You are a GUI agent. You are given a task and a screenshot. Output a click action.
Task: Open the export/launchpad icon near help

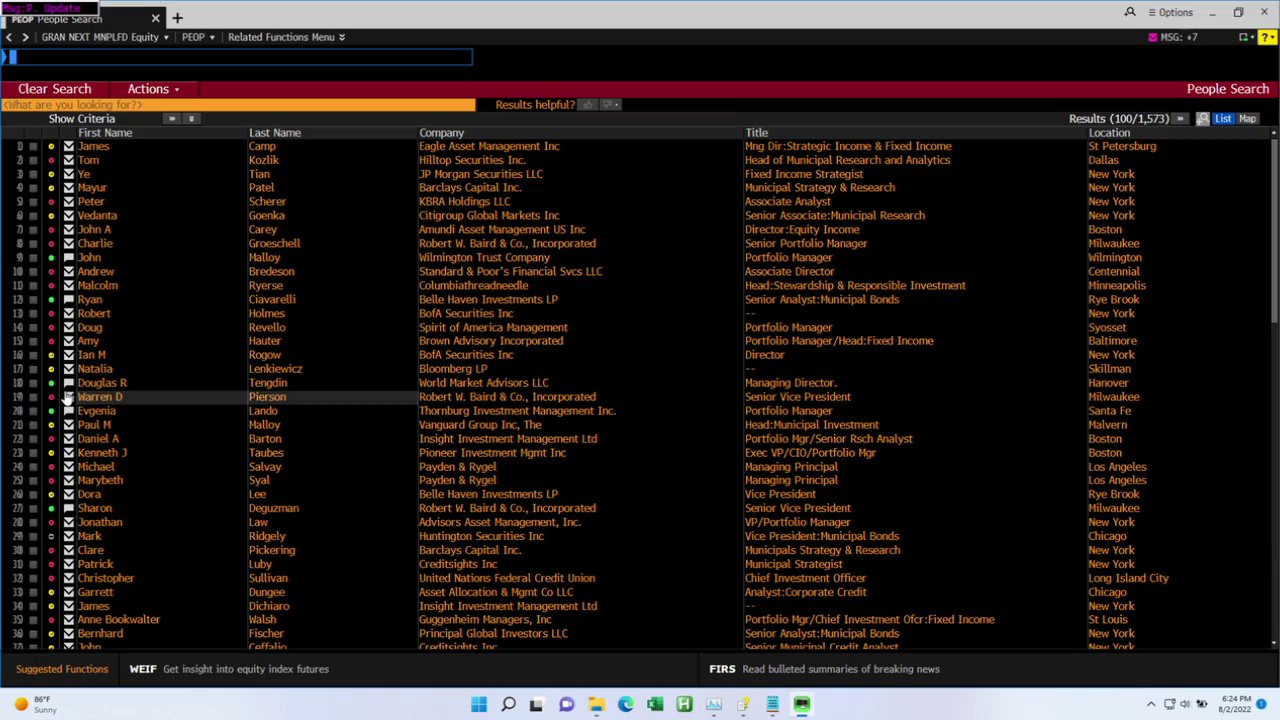pyautogui.click(x=1245, y=37)
